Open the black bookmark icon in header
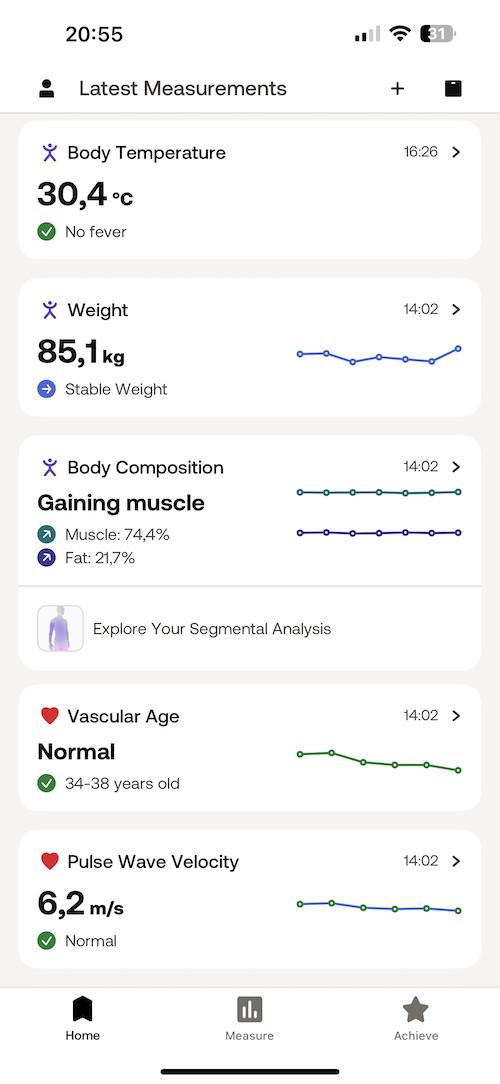Screen dimensions: 500x1084 tap(453, 88)
